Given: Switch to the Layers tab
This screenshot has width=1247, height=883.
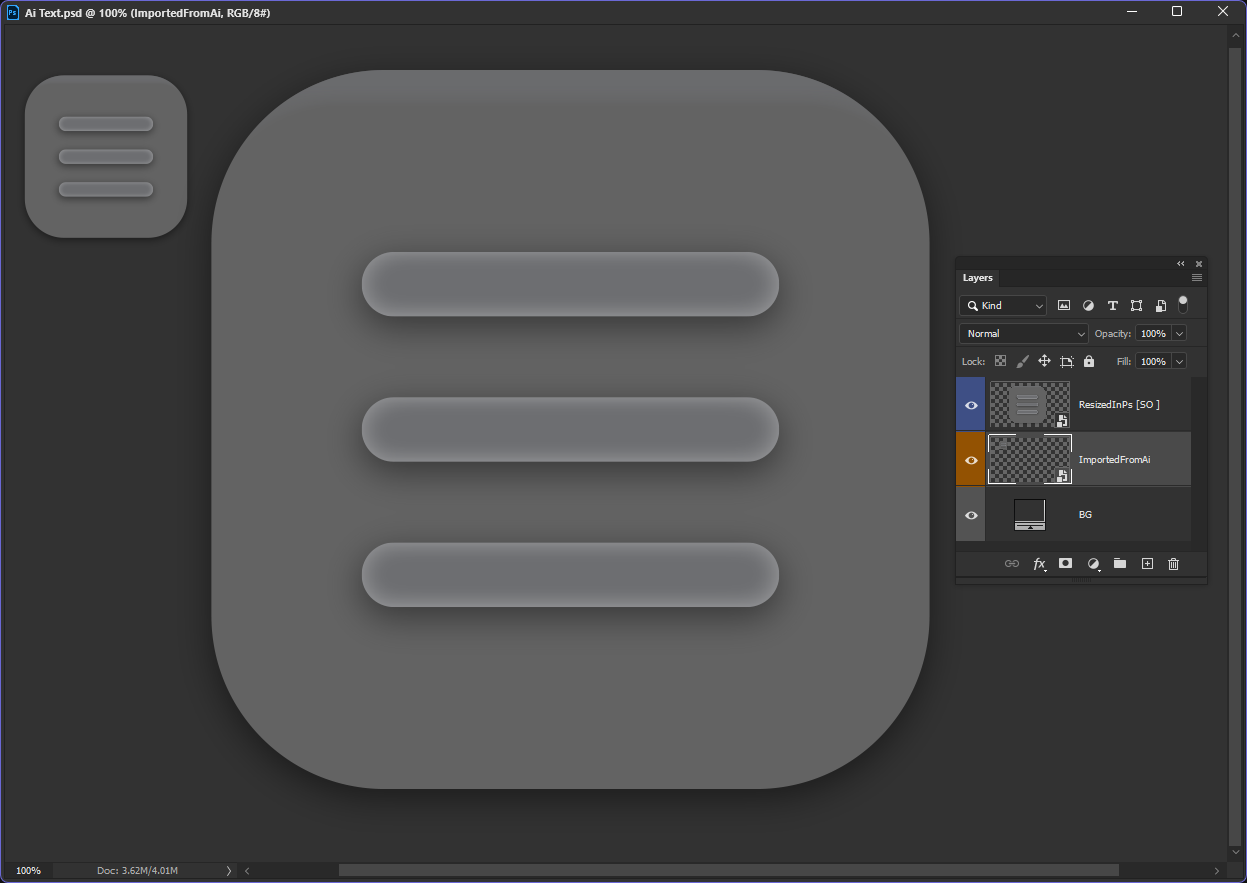Looking at the screenshot, I should (977, 277).
